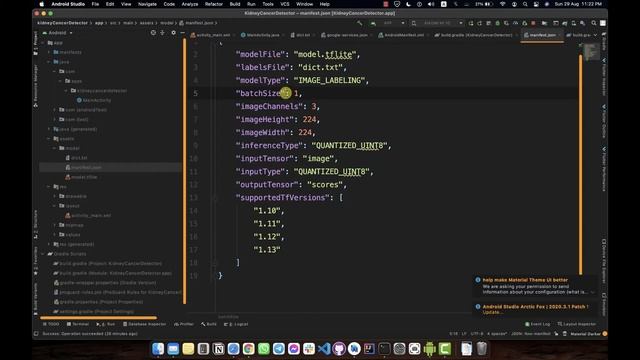Open the Layout Inspector
This screenshot has width=640, height=360.
[577, 324]
